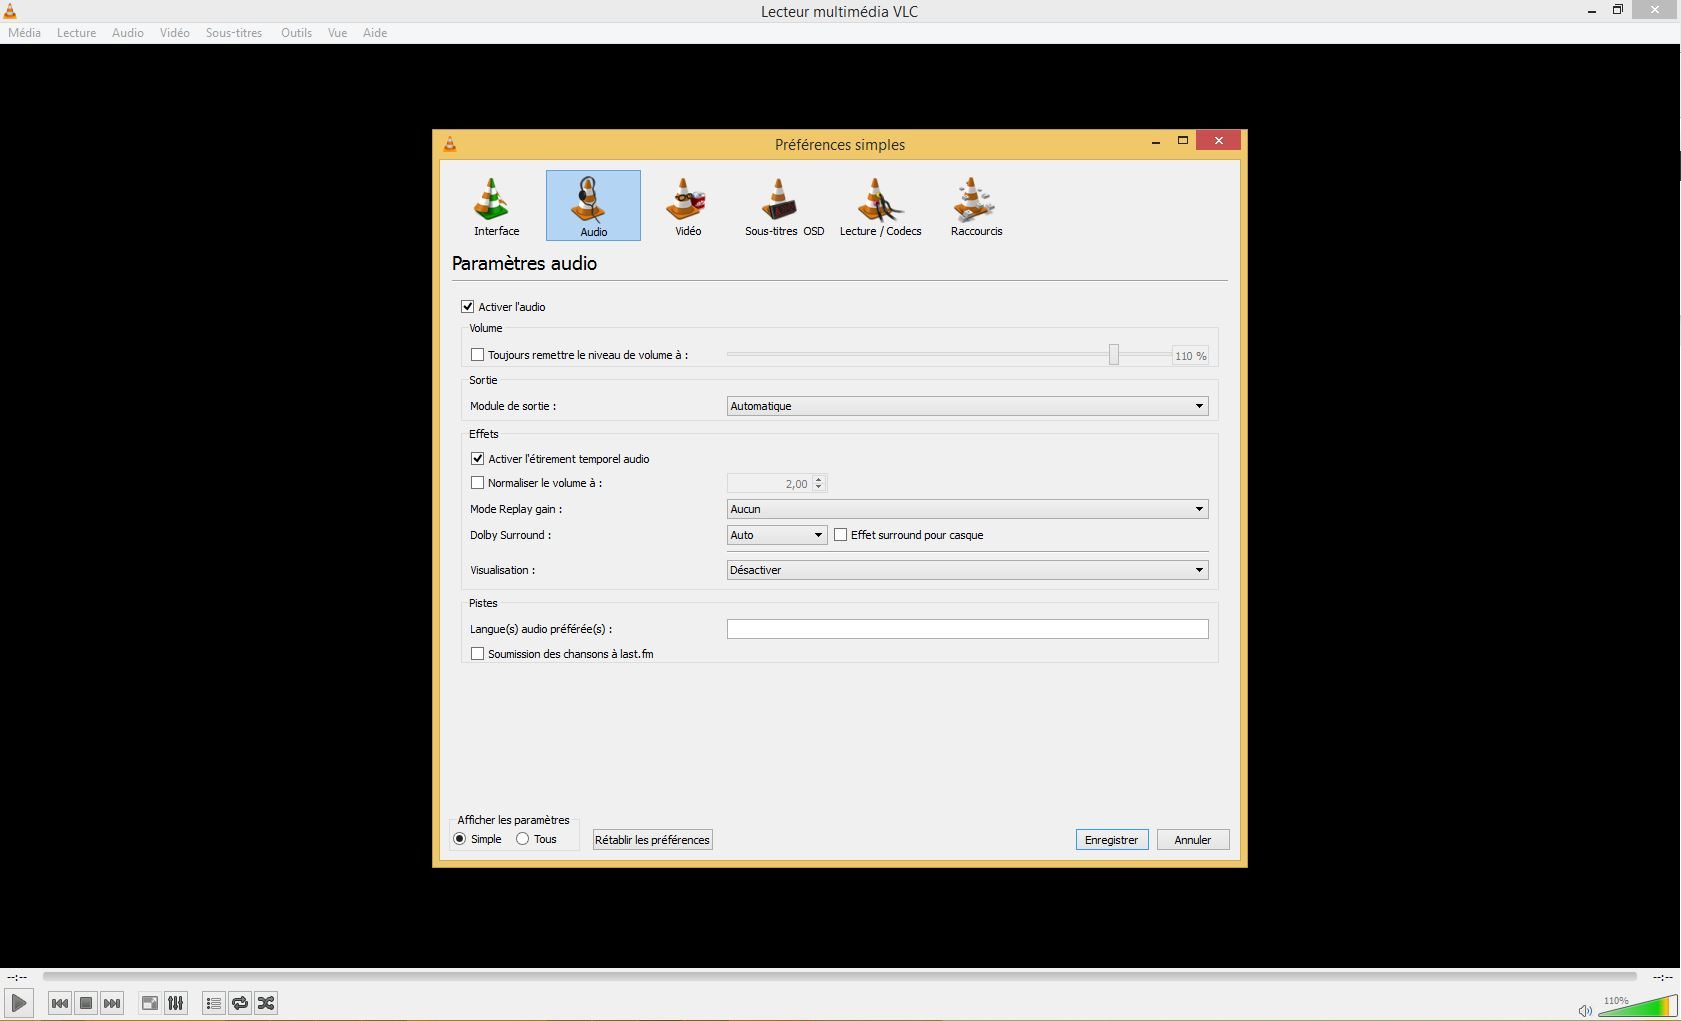Open the Lecture menu
1681x1021 pixels.
pos(76,33)
